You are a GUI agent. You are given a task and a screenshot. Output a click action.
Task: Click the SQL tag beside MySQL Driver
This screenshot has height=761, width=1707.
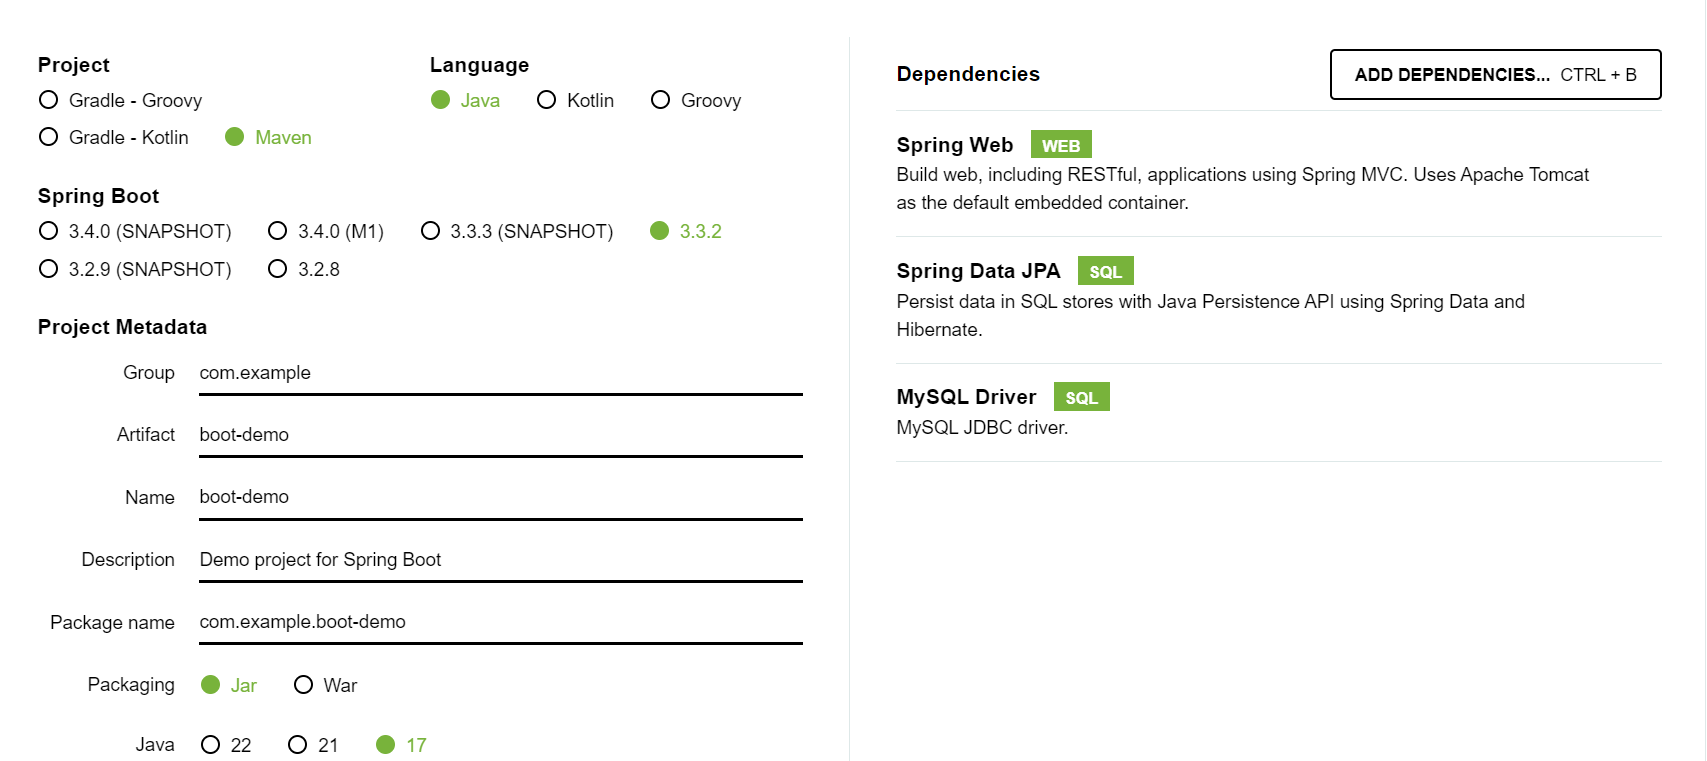coord(1081,397)
